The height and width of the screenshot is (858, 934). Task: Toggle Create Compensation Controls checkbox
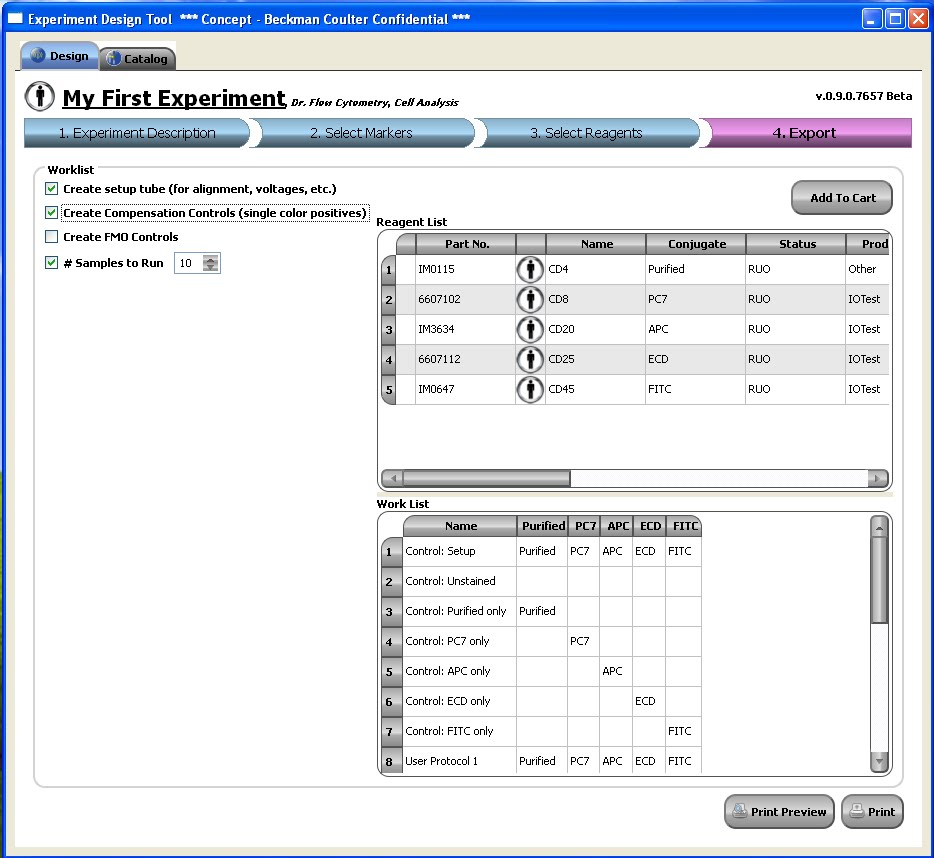(x=52, y=213)
